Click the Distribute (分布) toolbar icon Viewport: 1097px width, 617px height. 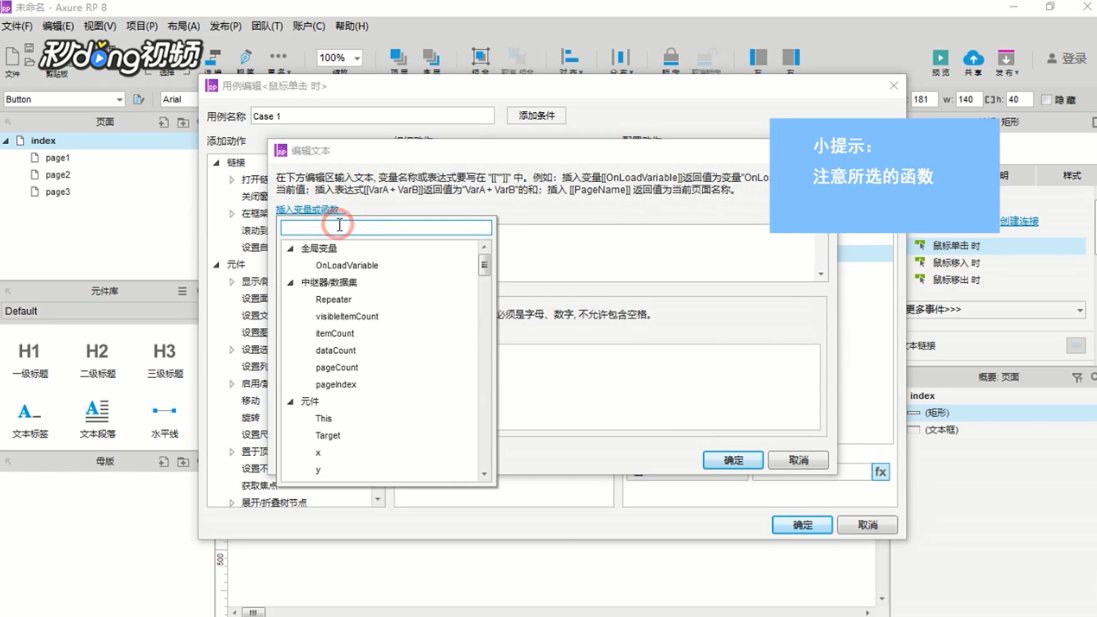coord(621,57)
